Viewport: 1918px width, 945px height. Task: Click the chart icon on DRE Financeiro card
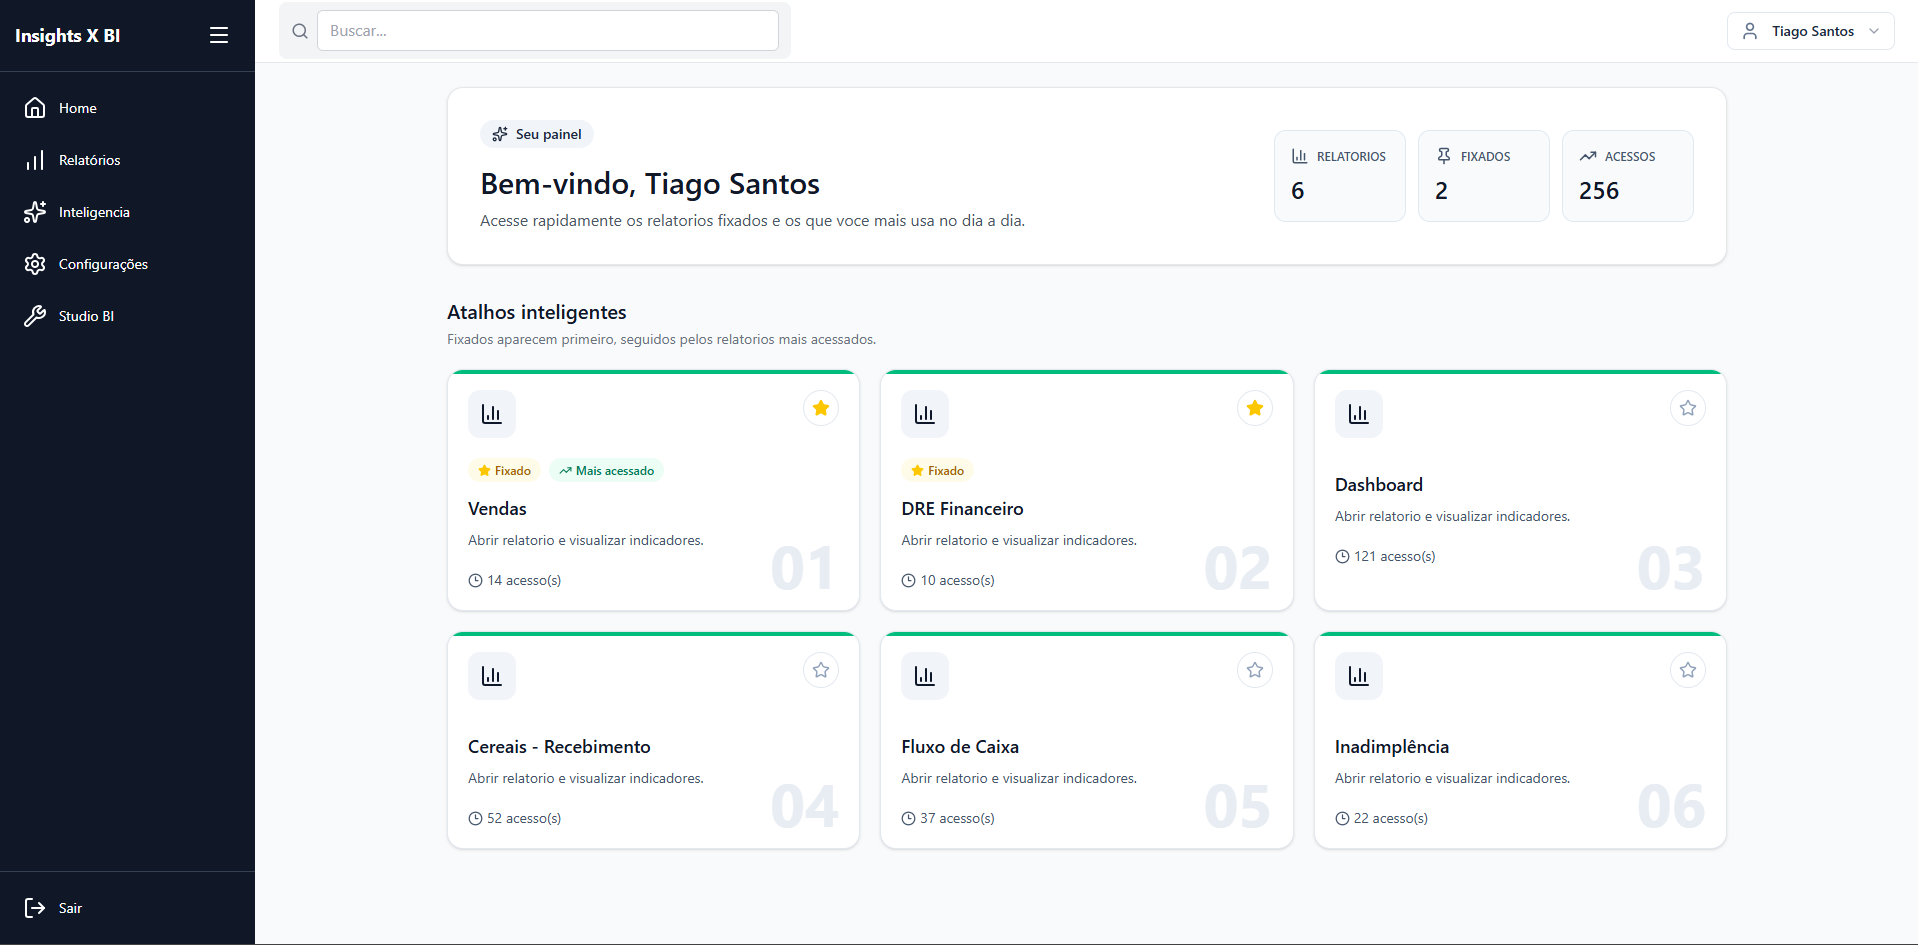(925, 414)
